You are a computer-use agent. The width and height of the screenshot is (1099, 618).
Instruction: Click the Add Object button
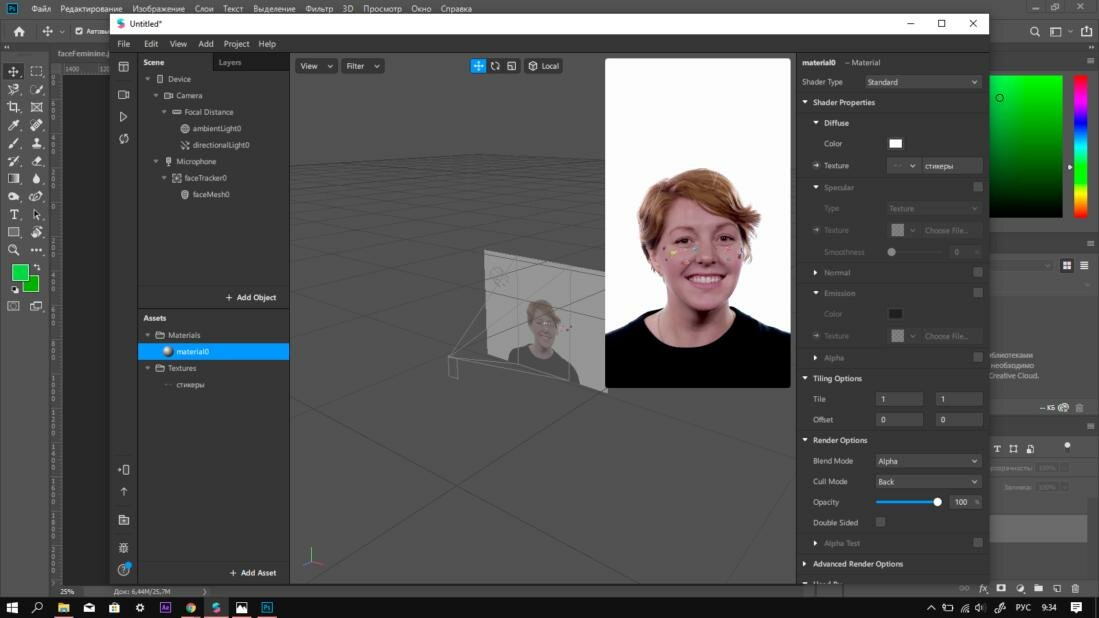(250, 298)
